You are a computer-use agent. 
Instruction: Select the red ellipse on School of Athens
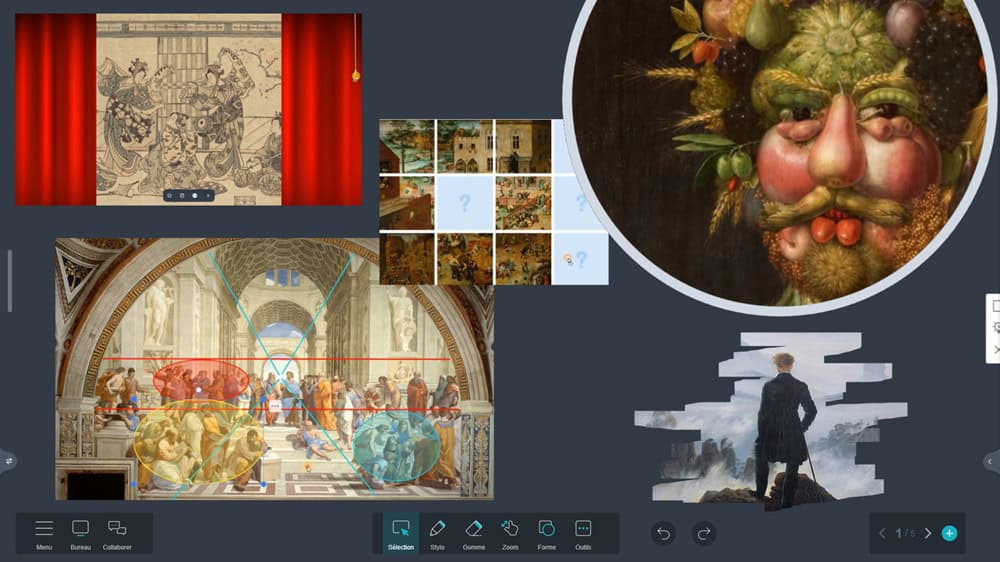[201, 380]
